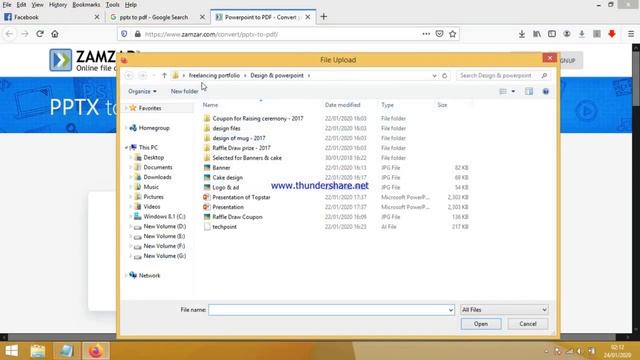Click Open button in dialog
This screenshot has width=640, height=360.
click(x=481, y=324)
